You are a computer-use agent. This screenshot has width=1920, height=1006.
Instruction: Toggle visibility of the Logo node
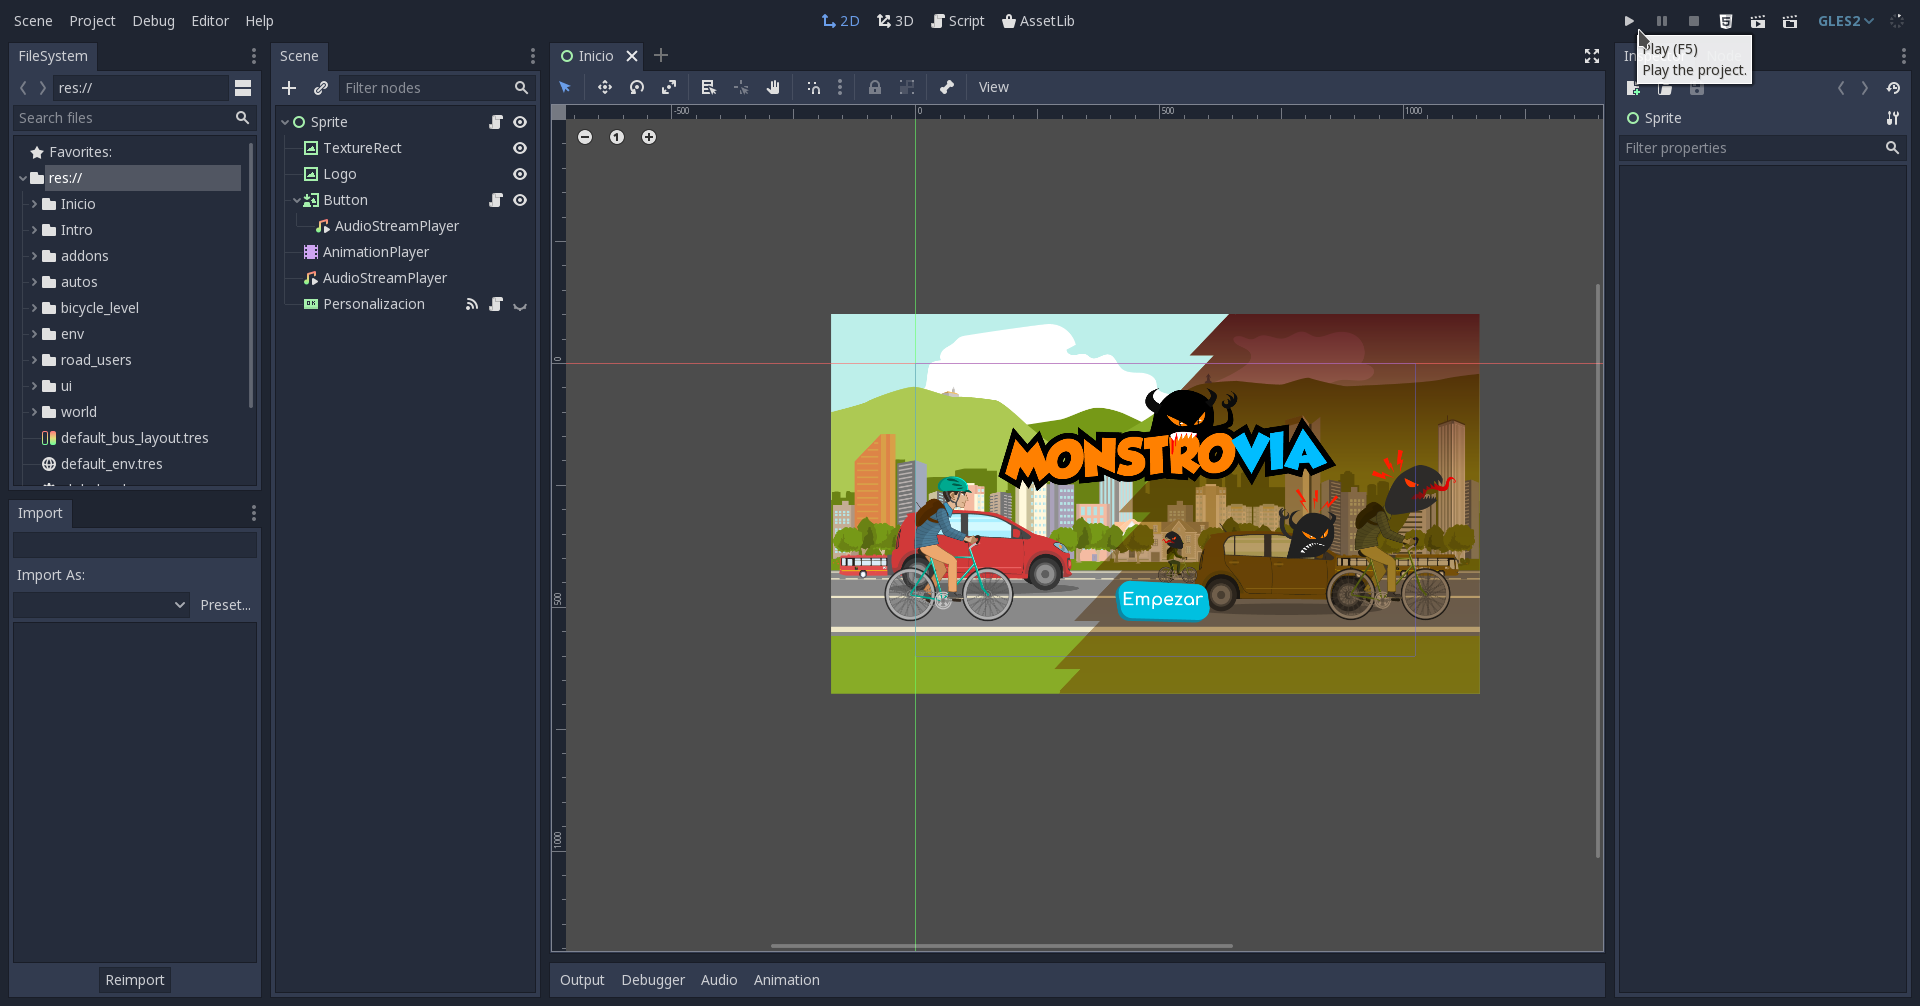[x=519, y=173]
